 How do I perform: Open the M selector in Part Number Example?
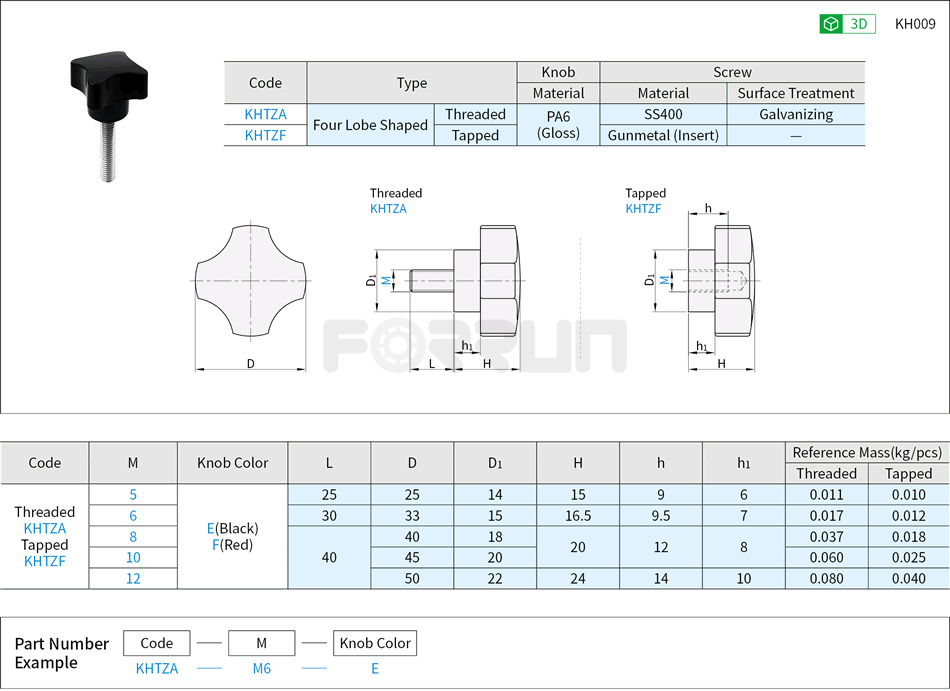pyautogui.click(x=262, y=643)
